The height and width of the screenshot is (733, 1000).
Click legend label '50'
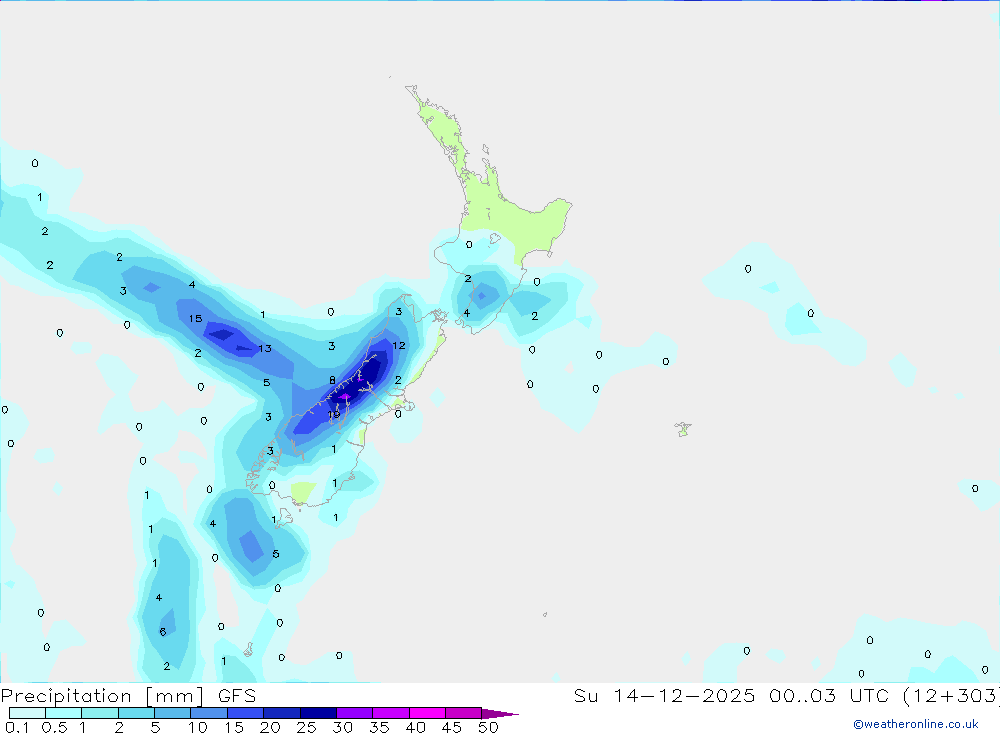click(488, 727)
